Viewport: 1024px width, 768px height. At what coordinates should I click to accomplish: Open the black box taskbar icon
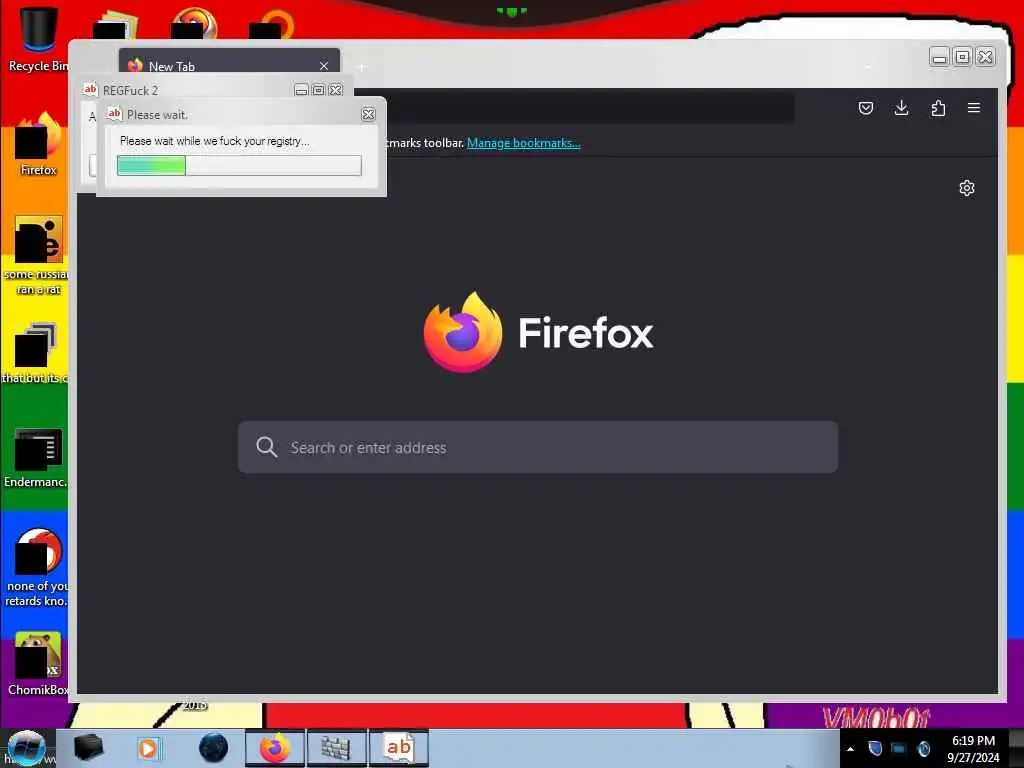[89, 748]
